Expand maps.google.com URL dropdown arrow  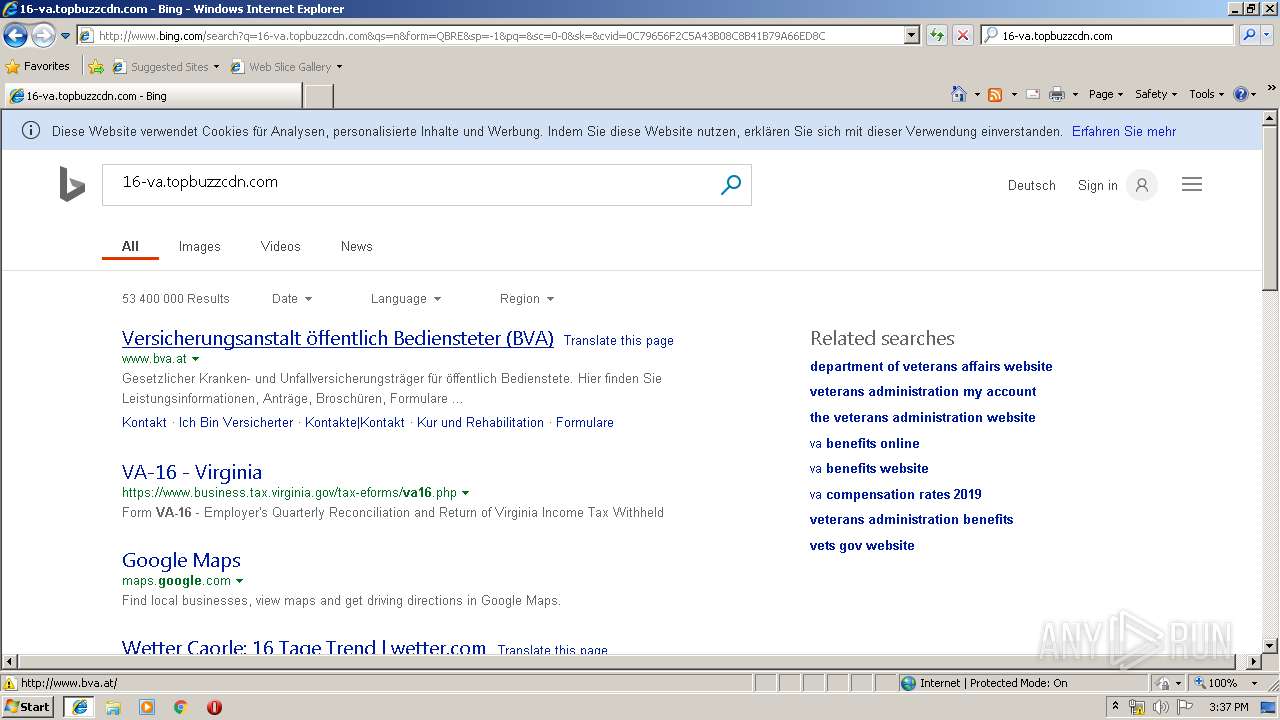pyautogui.click(x=240, y=581)
